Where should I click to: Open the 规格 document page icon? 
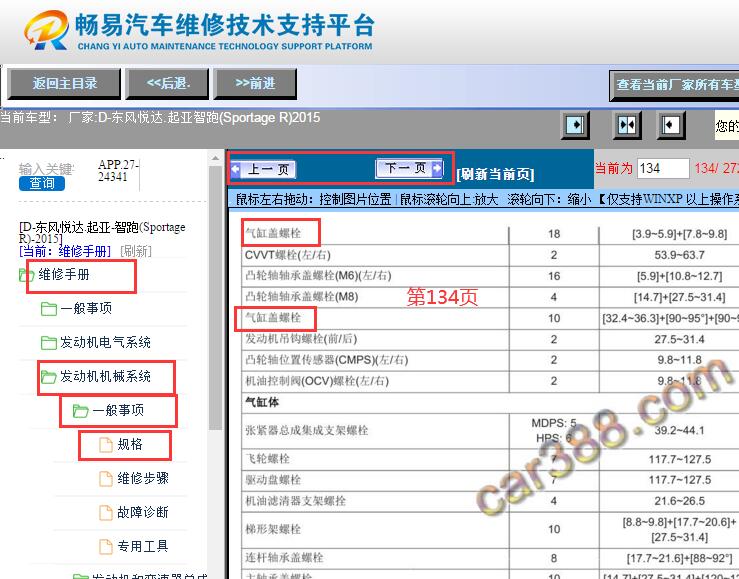coord(106,444)
